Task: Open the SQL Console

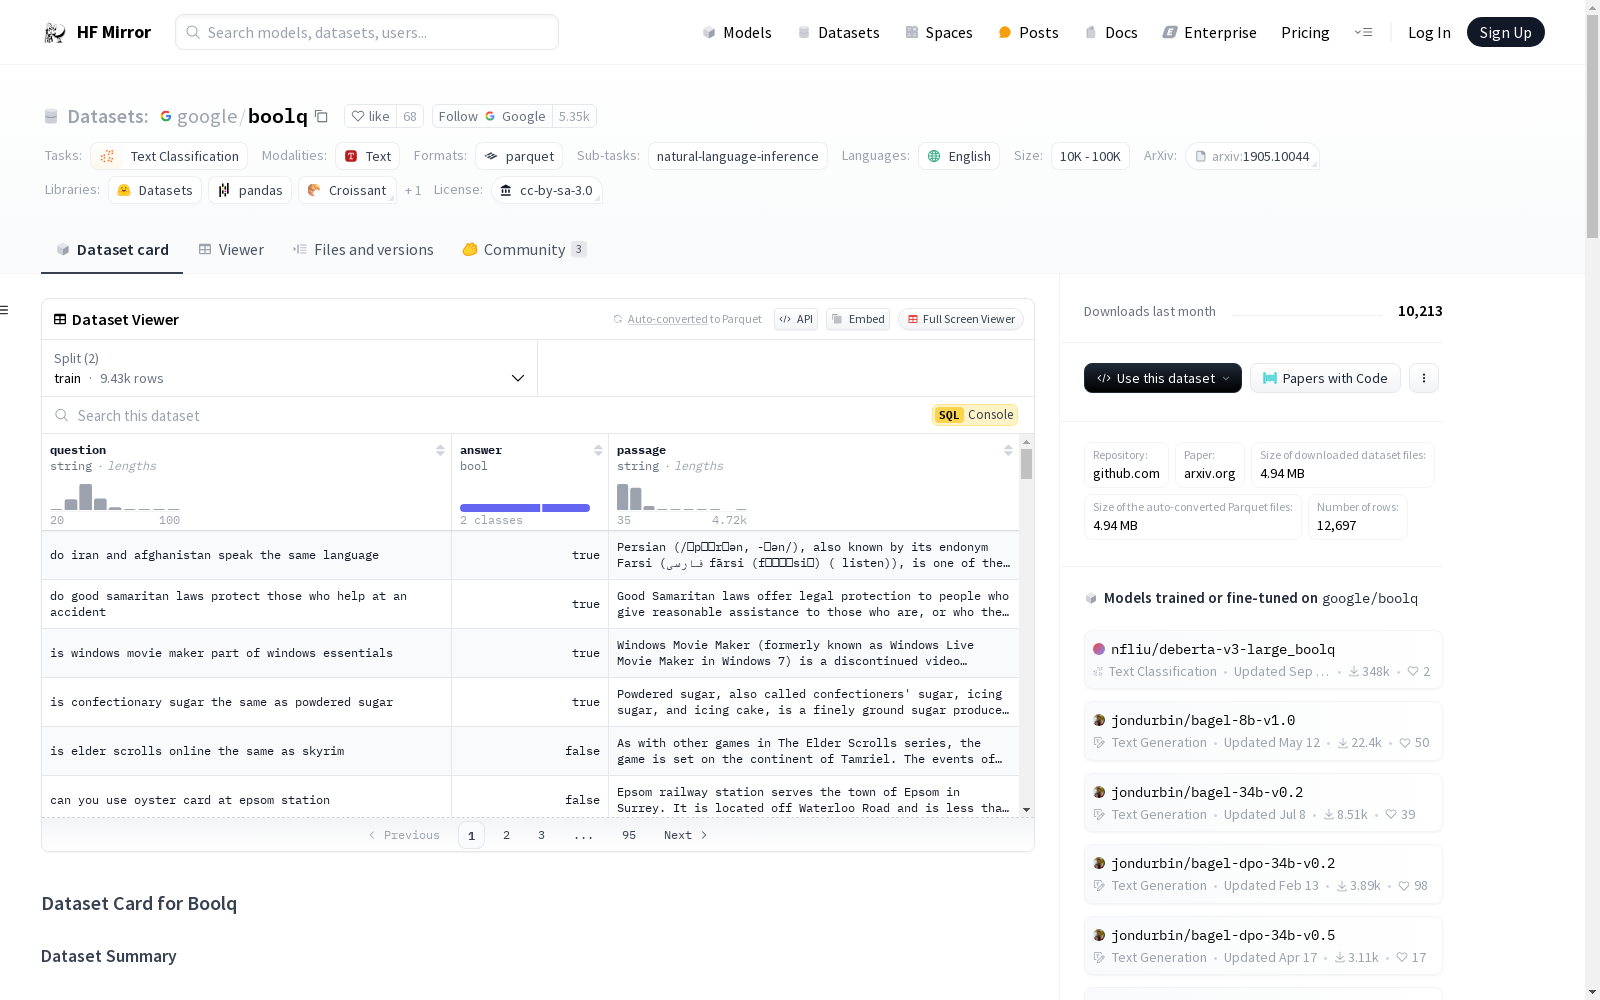Action: 975,415
